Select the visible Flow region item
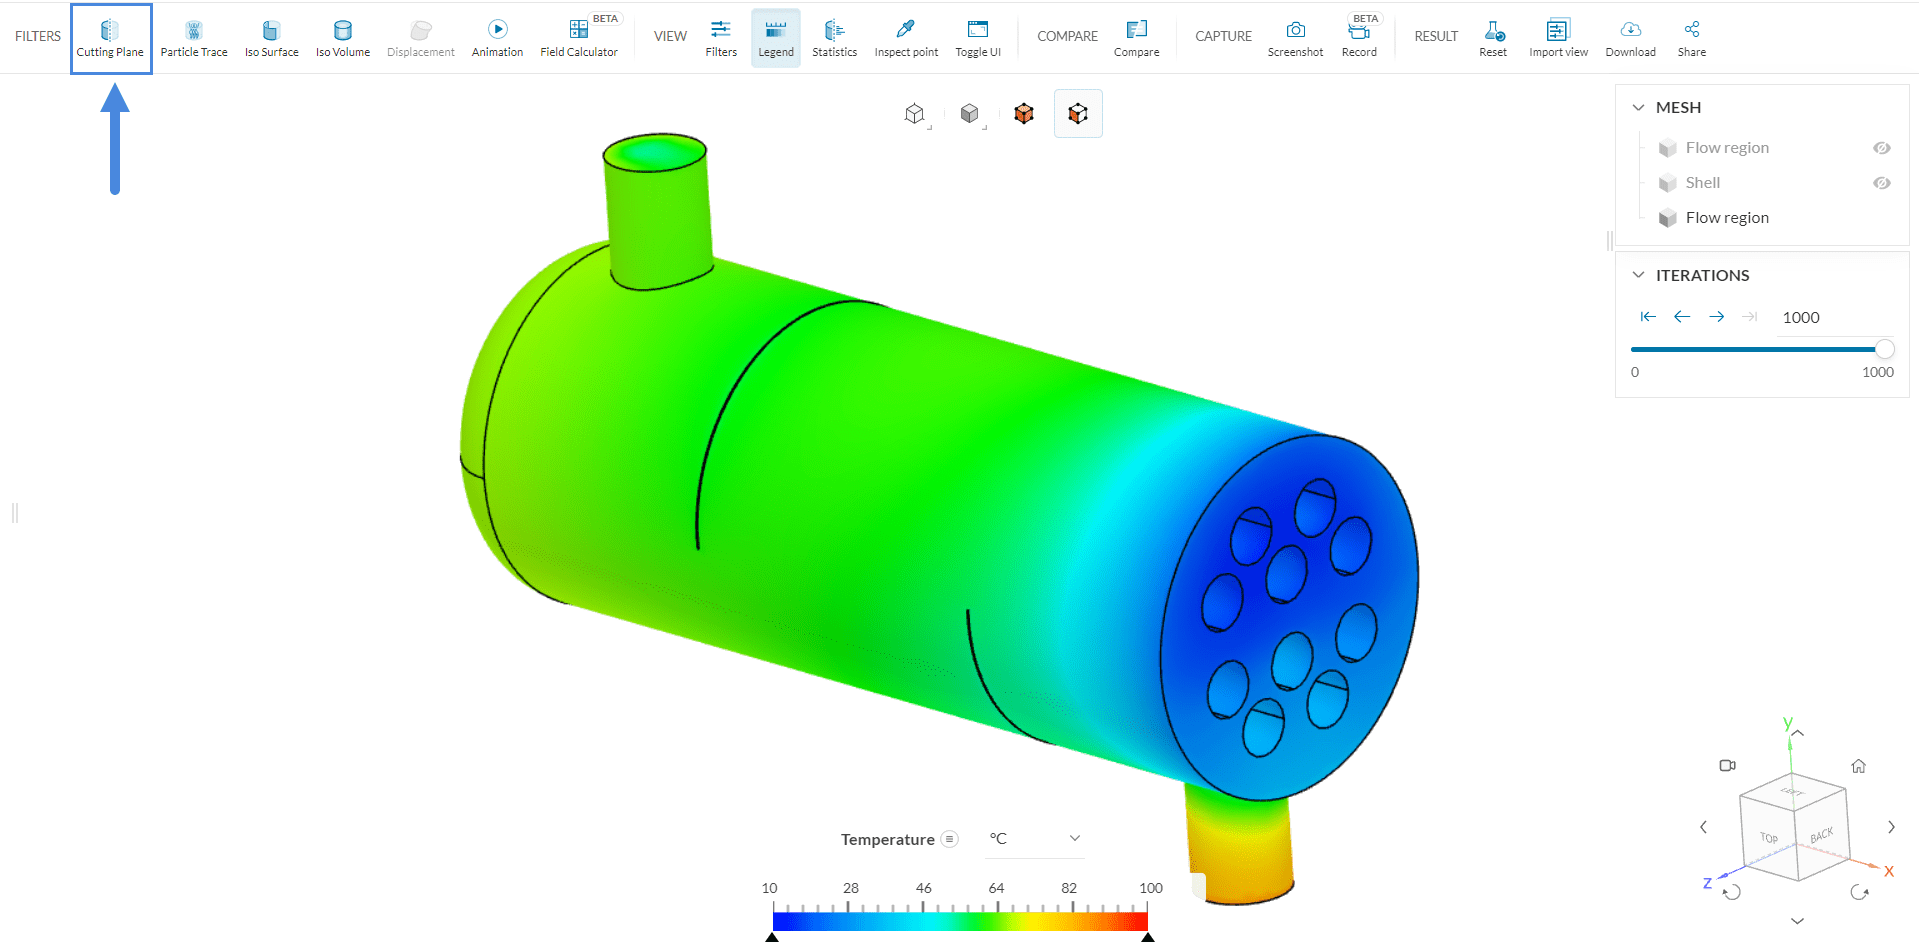The image size is (1919, 948). pos(1726,218)
